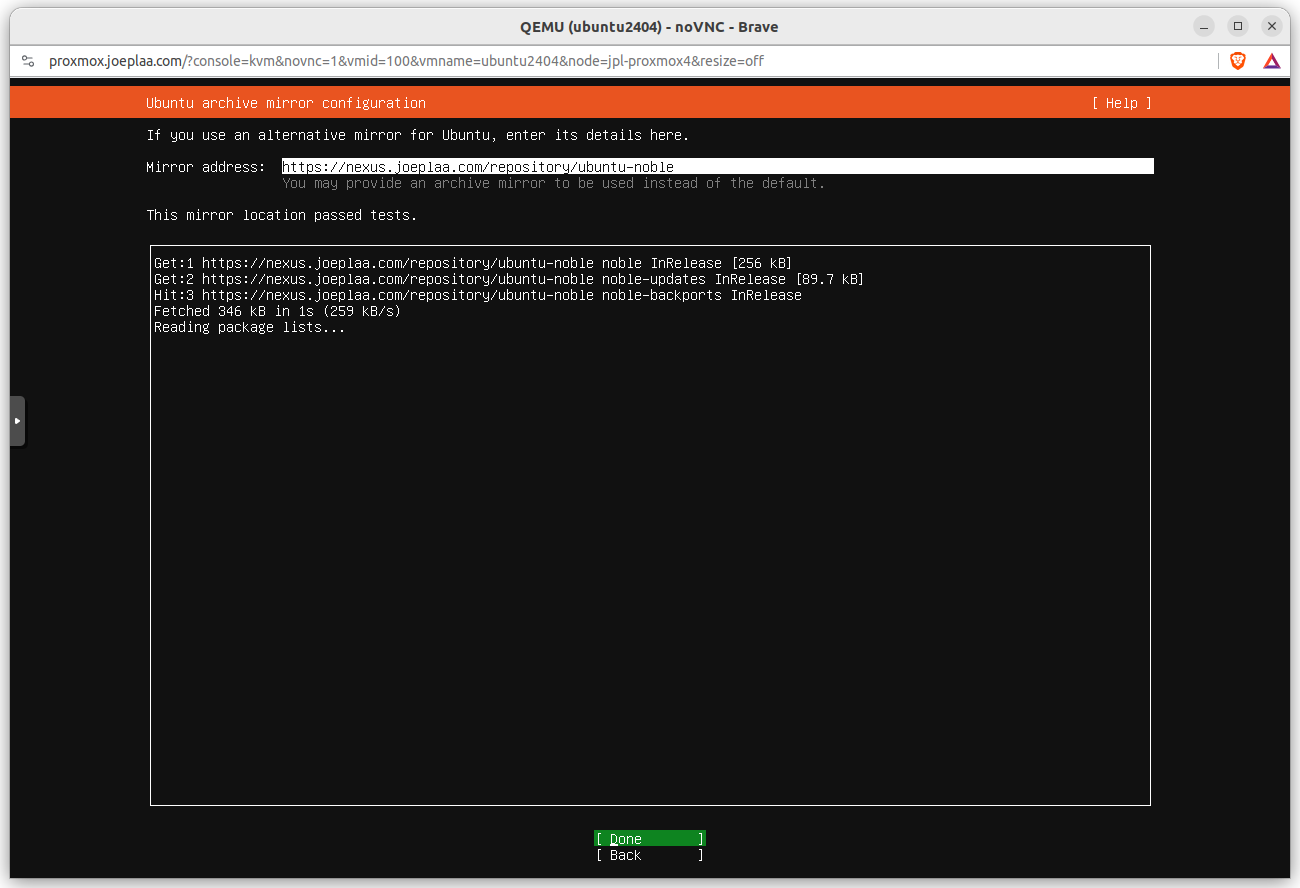Image resolution: width=1300 pixels, height=888 pixels.
Task: Click the 'Get:1' noble InRelease log line
Action: (473, 263)
